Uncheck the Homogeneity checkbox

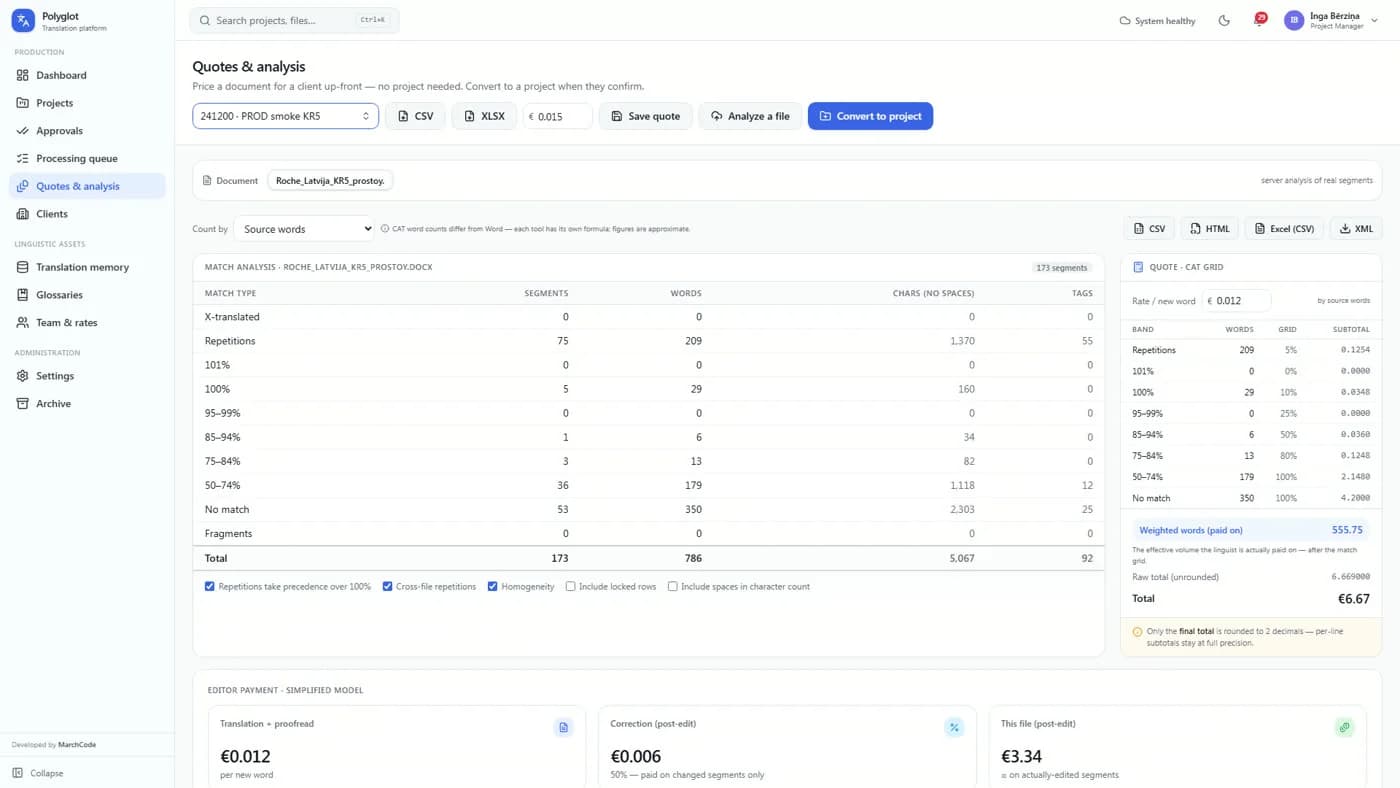coord(493,587)
